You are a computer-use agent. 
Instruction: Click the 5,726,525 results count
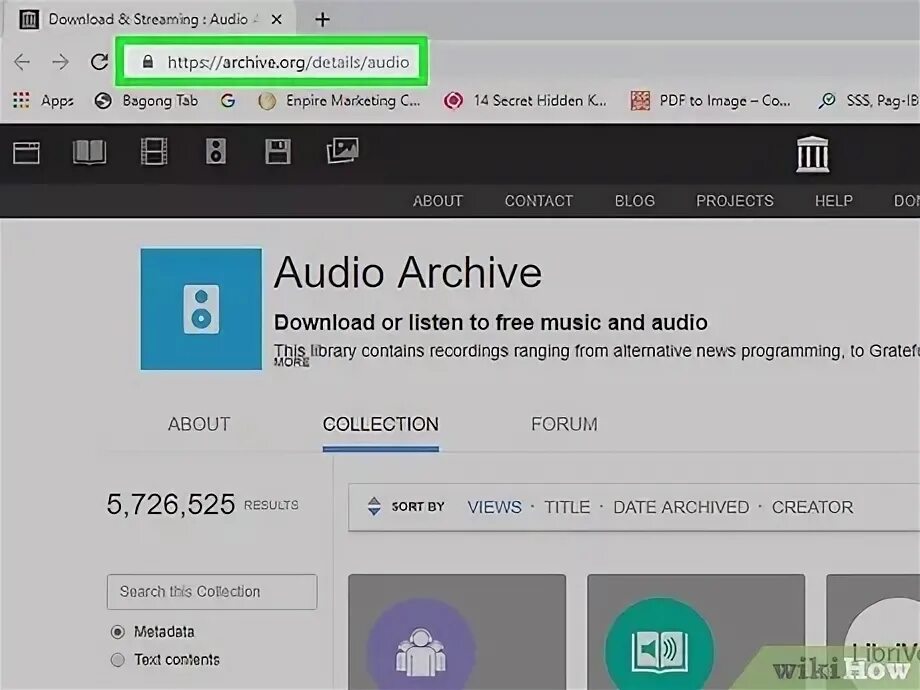[171, 505]
